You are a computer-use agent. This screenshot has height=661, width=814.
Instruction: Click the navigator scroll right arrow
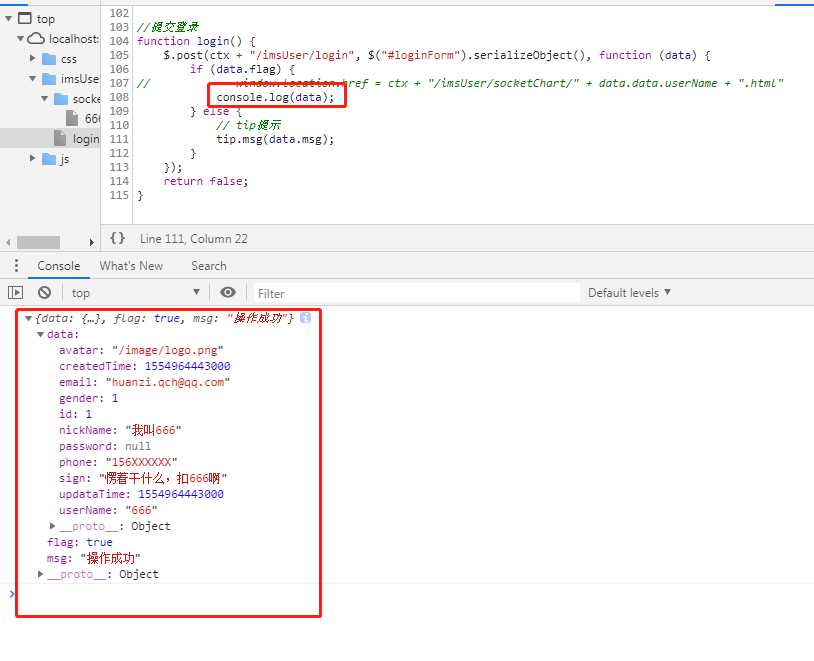coord(91,242)
